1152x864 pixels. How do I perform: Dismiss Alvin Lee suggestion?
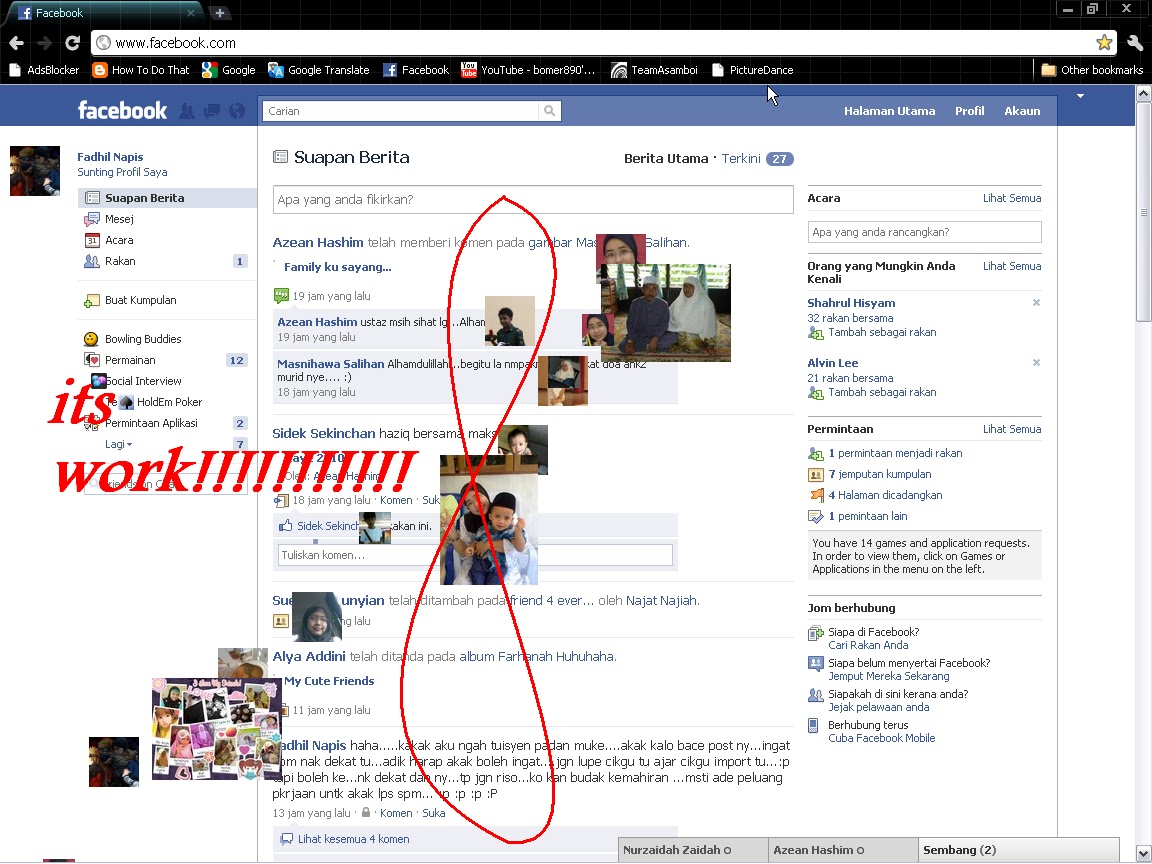coord(1036,363)
